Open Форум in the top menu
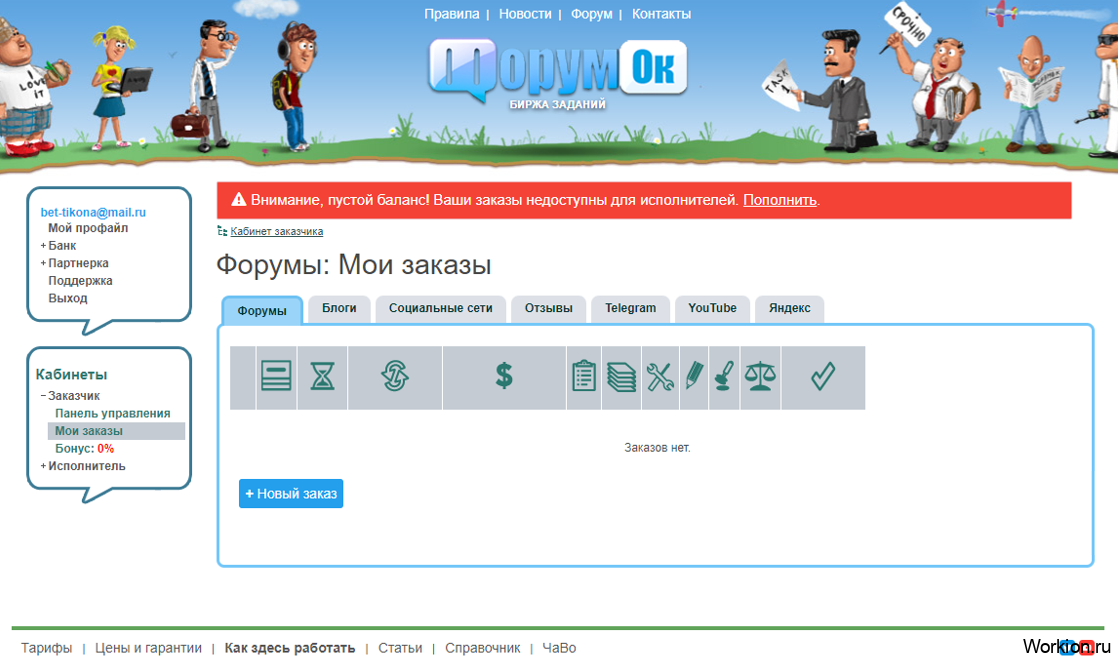The width and height of the screenshot is (1118, 660). (x=591, y=14)
